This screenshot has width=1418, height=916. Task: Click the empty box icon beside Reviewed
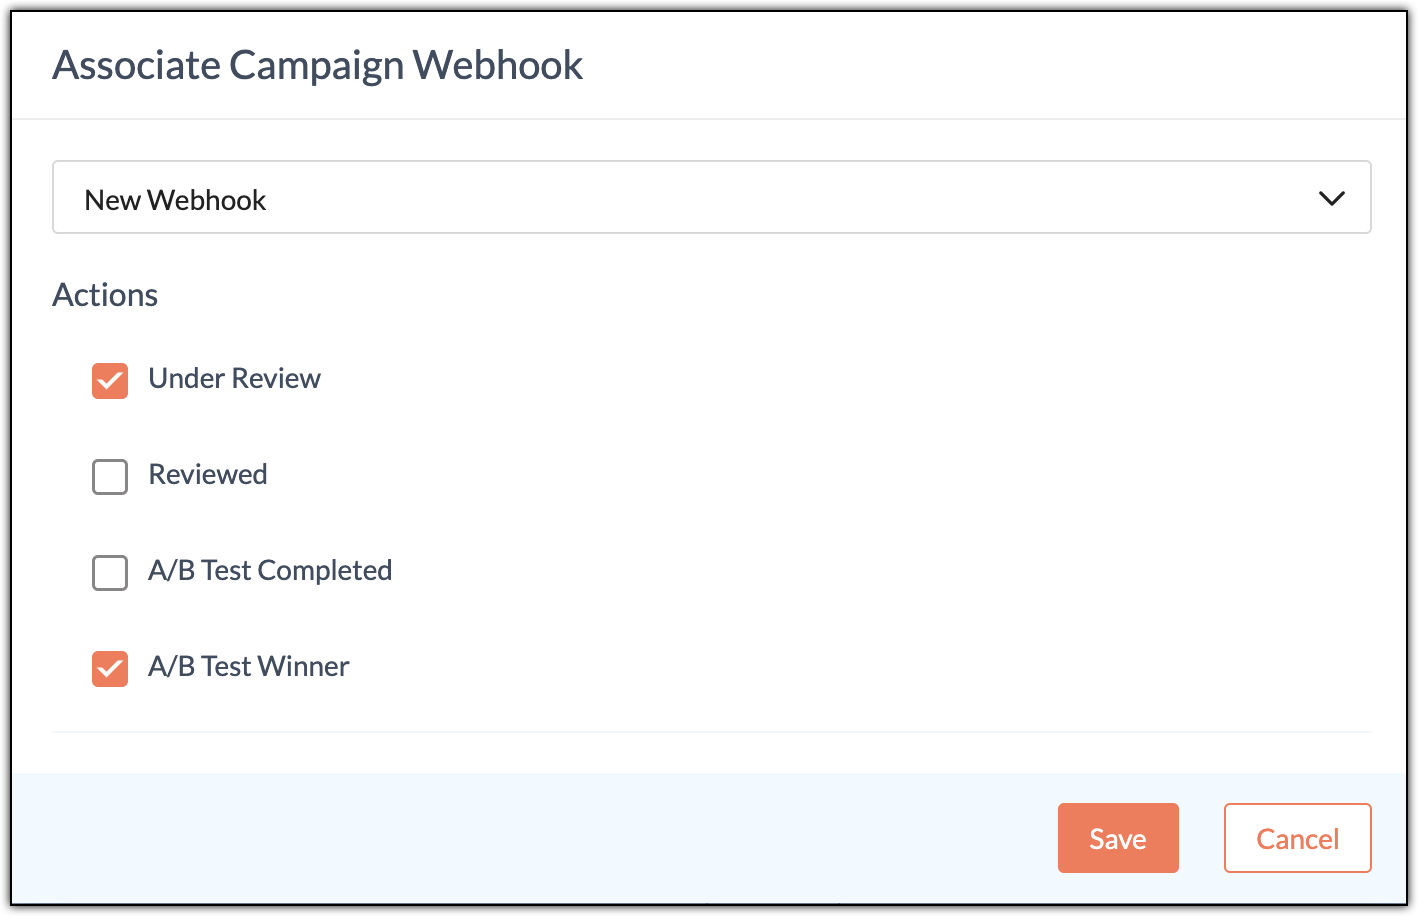click(110, 476)
